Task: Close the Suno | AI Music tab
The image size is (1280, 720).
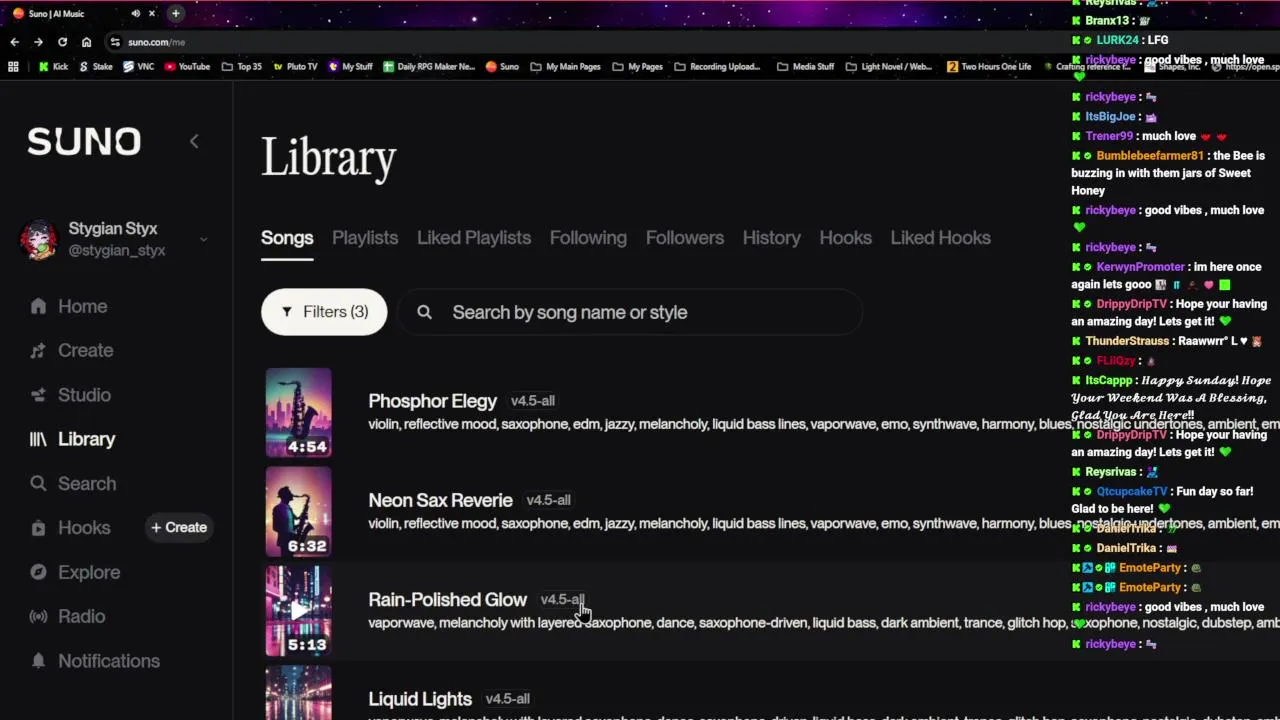Action: coord(152,13)
